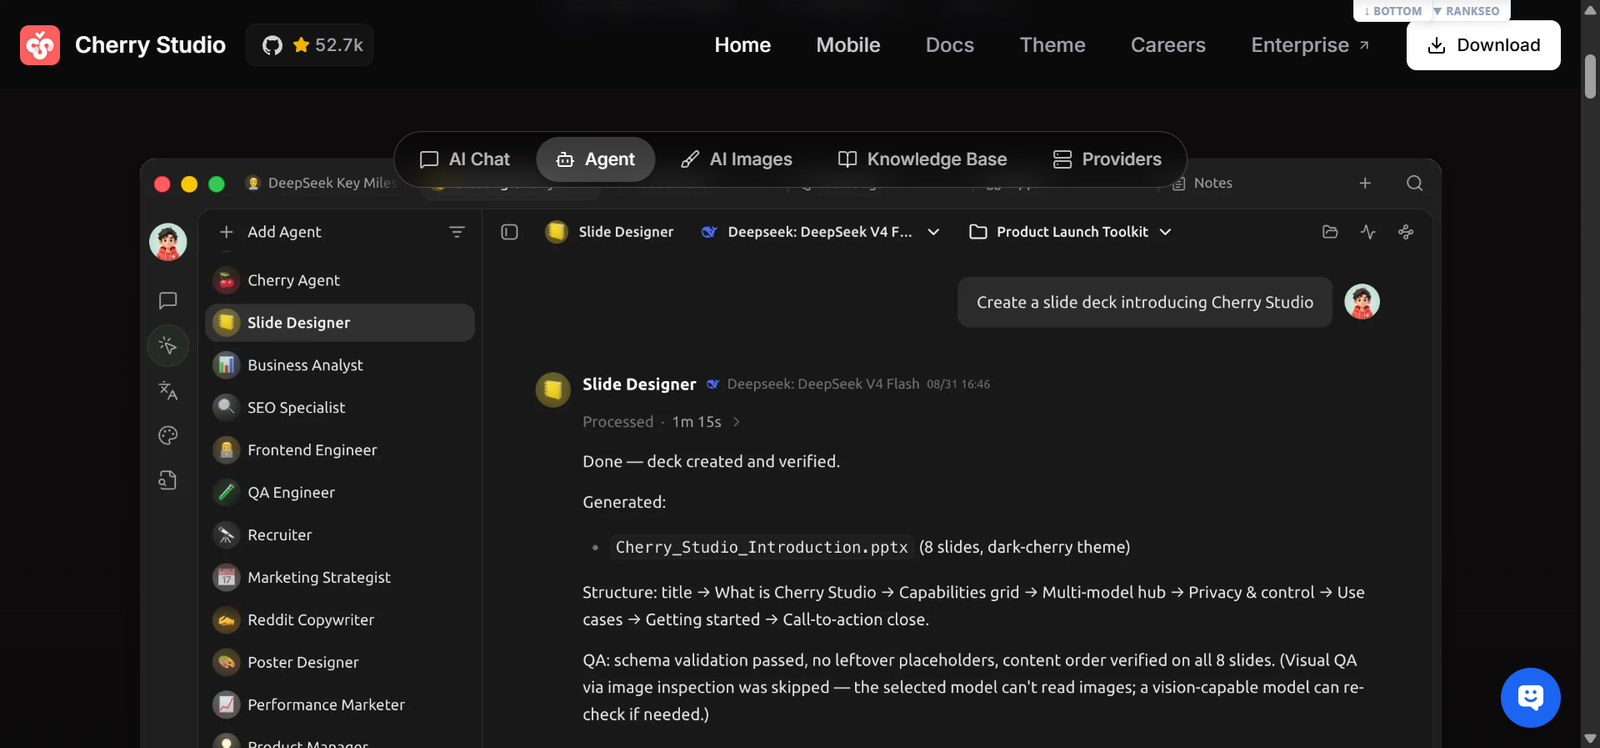The width and height of the screenshot is (1600, 748).
Task: Choose the SEO Specialist agent
Action: [x=340, y=407]
